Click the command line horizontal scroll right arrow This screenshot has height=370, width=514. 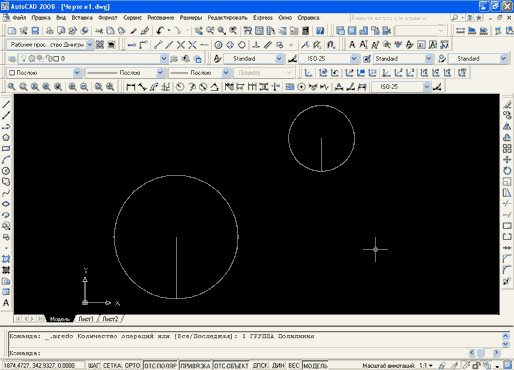496,353
